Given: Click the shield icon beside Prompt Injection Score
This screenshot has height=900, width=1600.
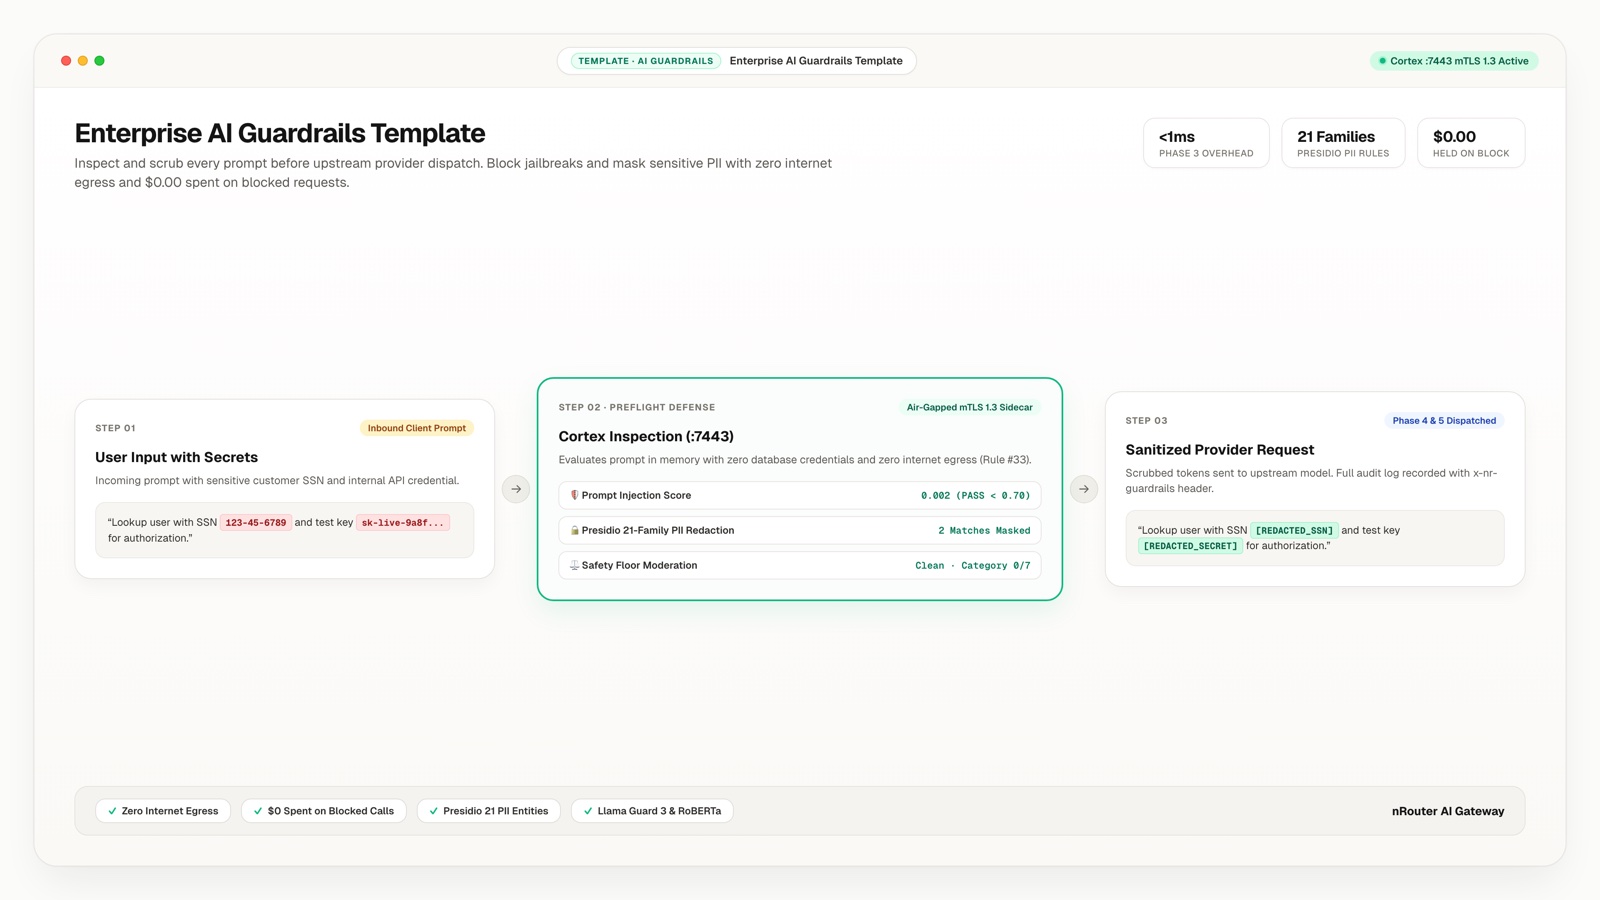Looking at the screenshot, I should (574, 495).
